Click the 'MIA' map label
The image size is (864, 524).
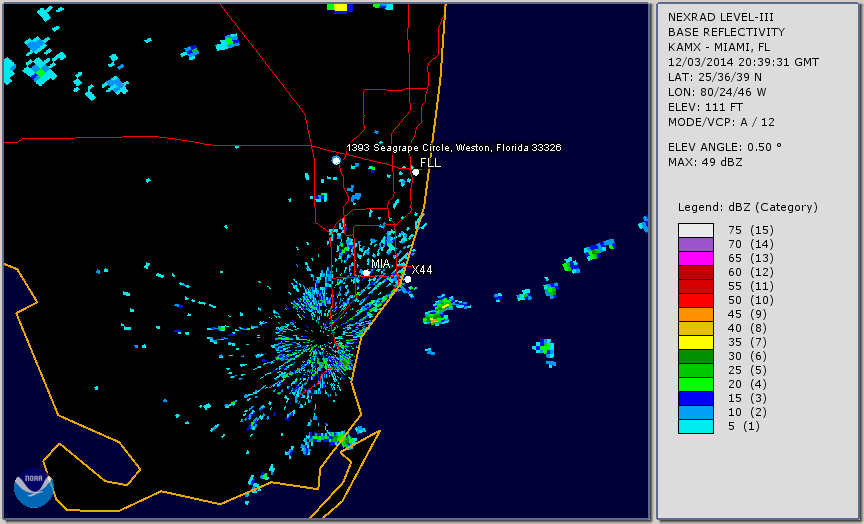[381, 263]
